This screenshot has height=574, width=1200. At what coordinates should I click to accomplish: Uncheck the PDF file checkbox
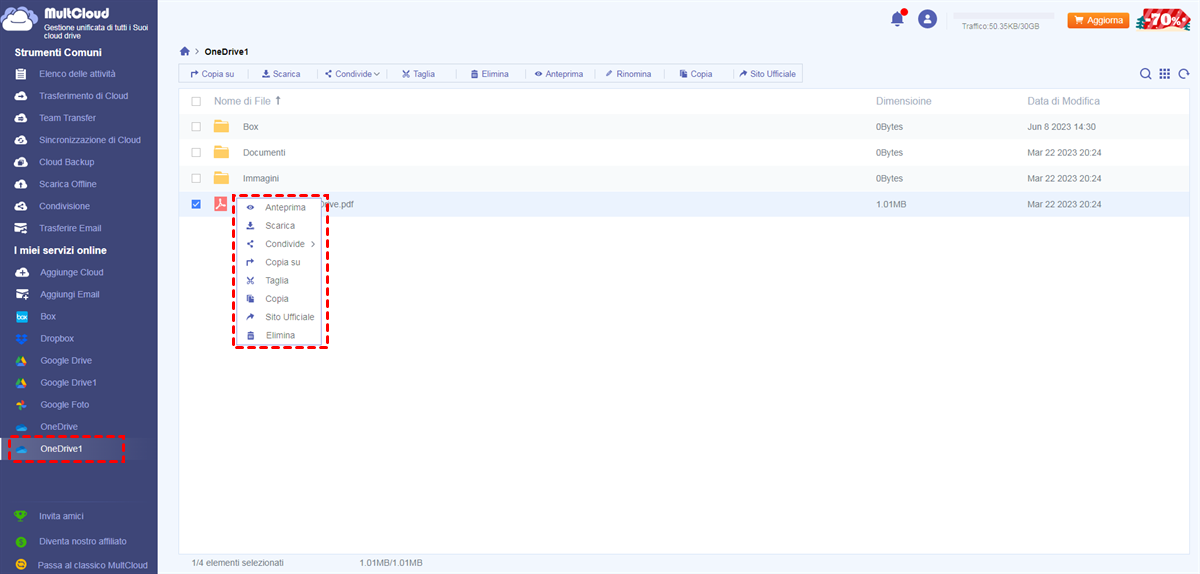click(x=196, y=204)
